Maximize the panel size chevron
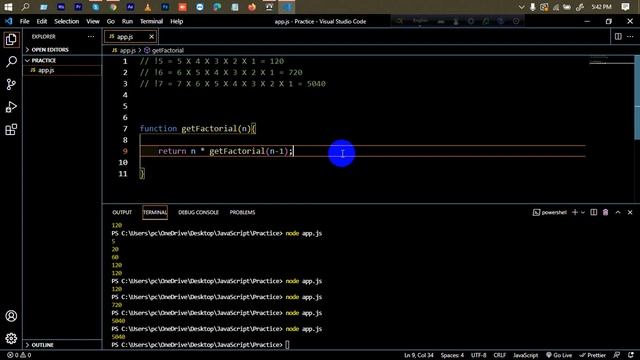The image size is (640, 360). (x=618, y=212)
